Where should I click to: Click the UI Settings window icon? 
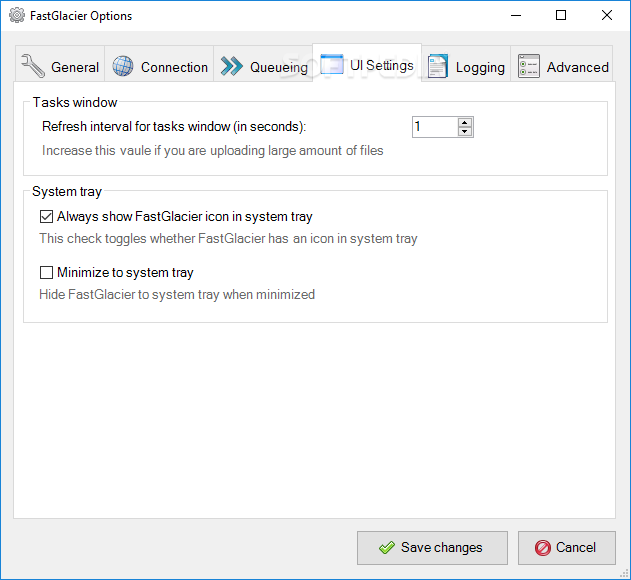click(x=332, y=64)
